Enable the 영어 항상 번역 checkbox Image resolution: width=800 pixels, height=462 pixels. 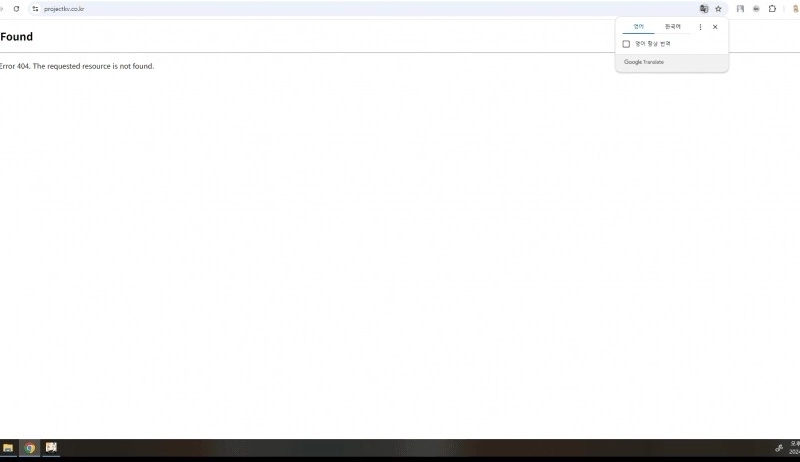pyautogui.click(x=626, y=44)
